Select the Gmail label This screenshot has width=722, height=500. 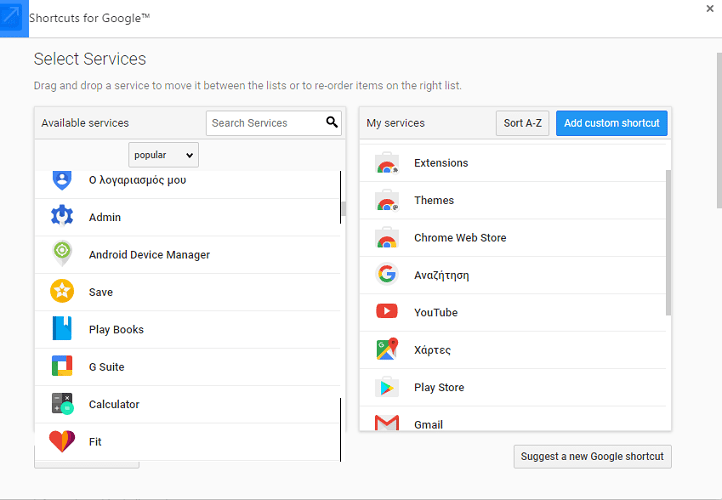[428, 424]
